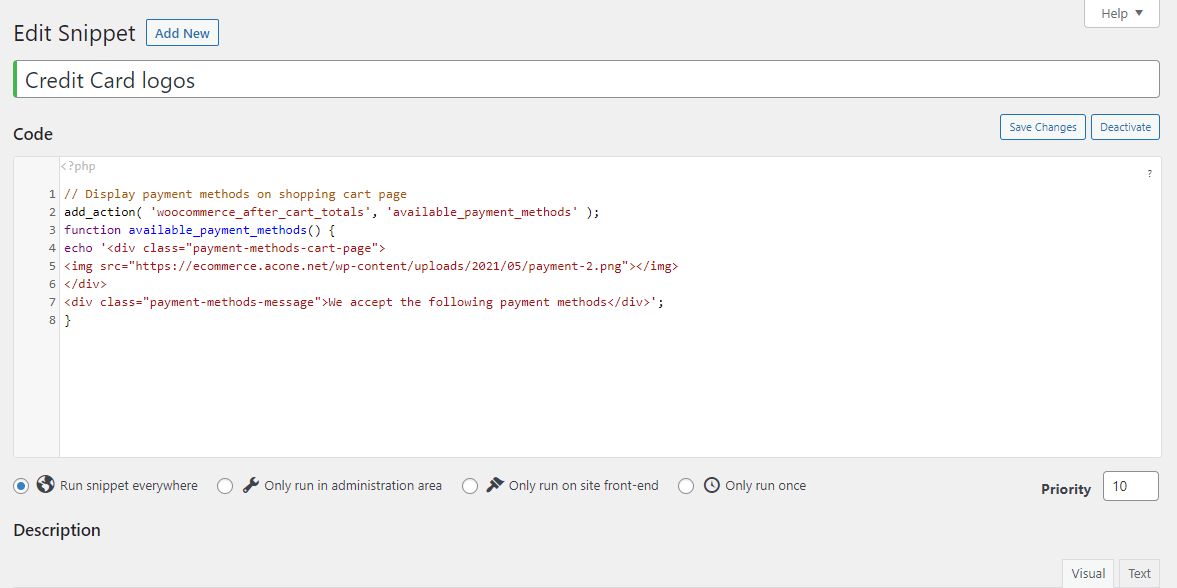Switch to the Text editor tab

(1139, 573)
